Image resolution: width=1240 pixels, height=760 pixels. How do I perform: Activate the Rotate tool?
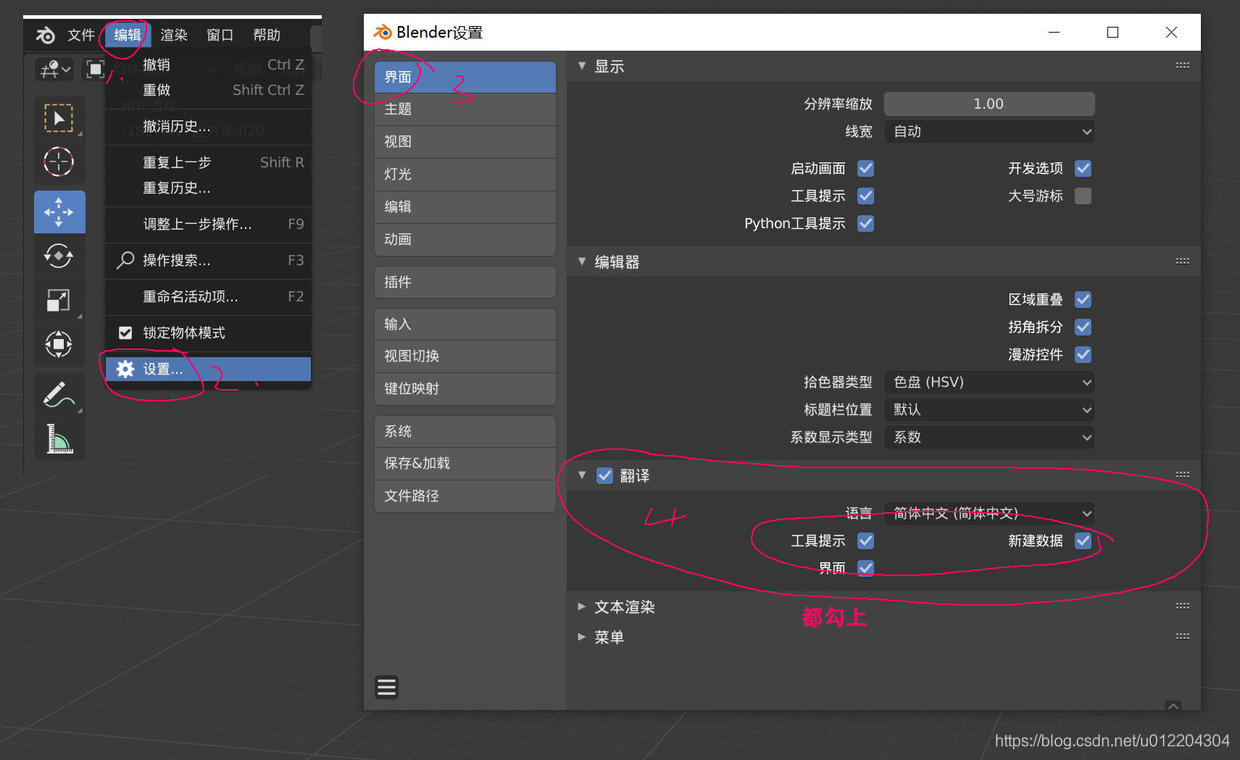pos(59,256)
